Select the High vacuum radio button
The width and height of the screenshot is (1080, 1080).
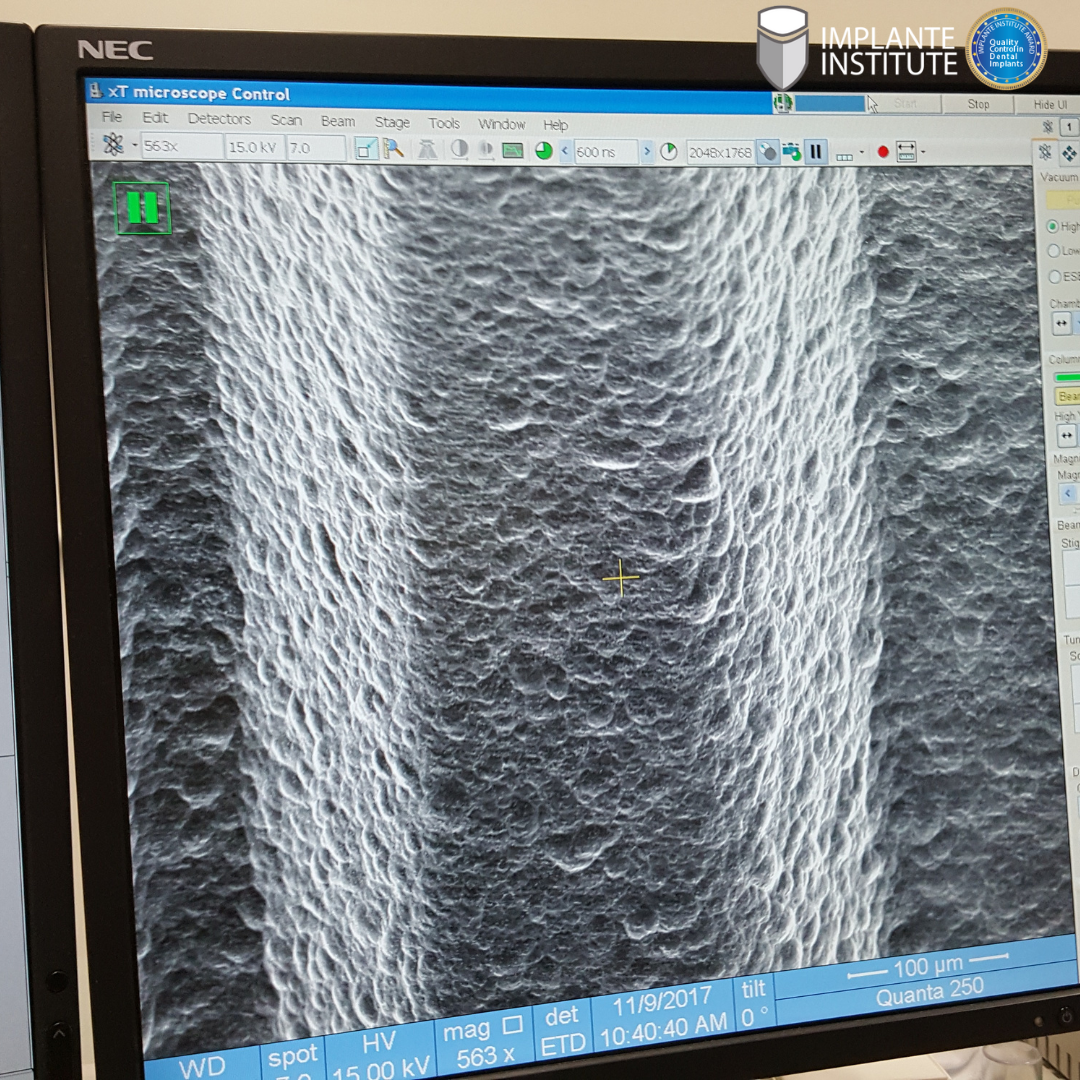(x=1053, y=227)
